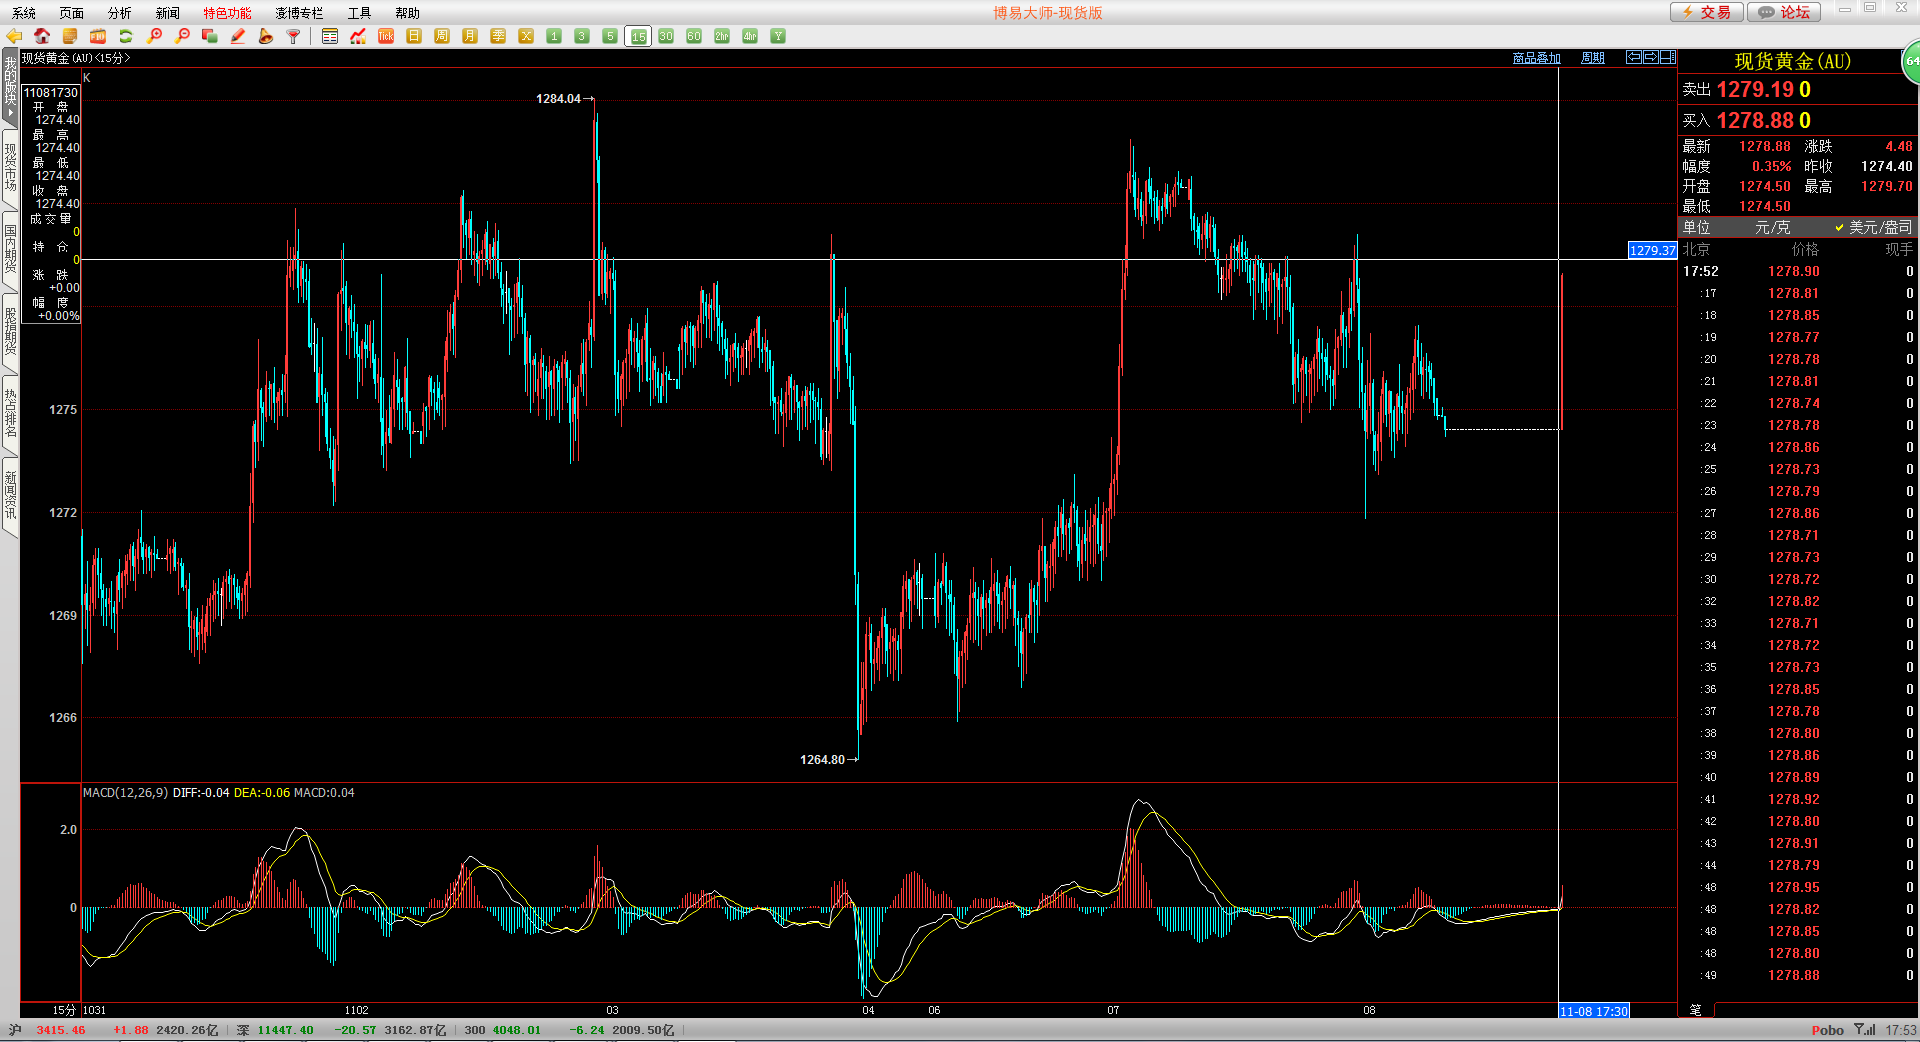
Task: Click the green refresh arrows icon
Action: pyautogui.click(x=126, y=36)
